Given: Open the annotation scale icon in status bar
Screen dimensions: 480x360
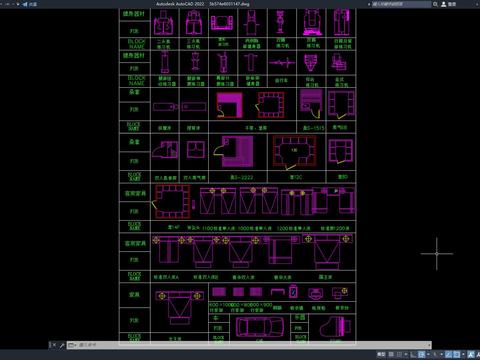Looking at the screenshot, I should [470, 354].
